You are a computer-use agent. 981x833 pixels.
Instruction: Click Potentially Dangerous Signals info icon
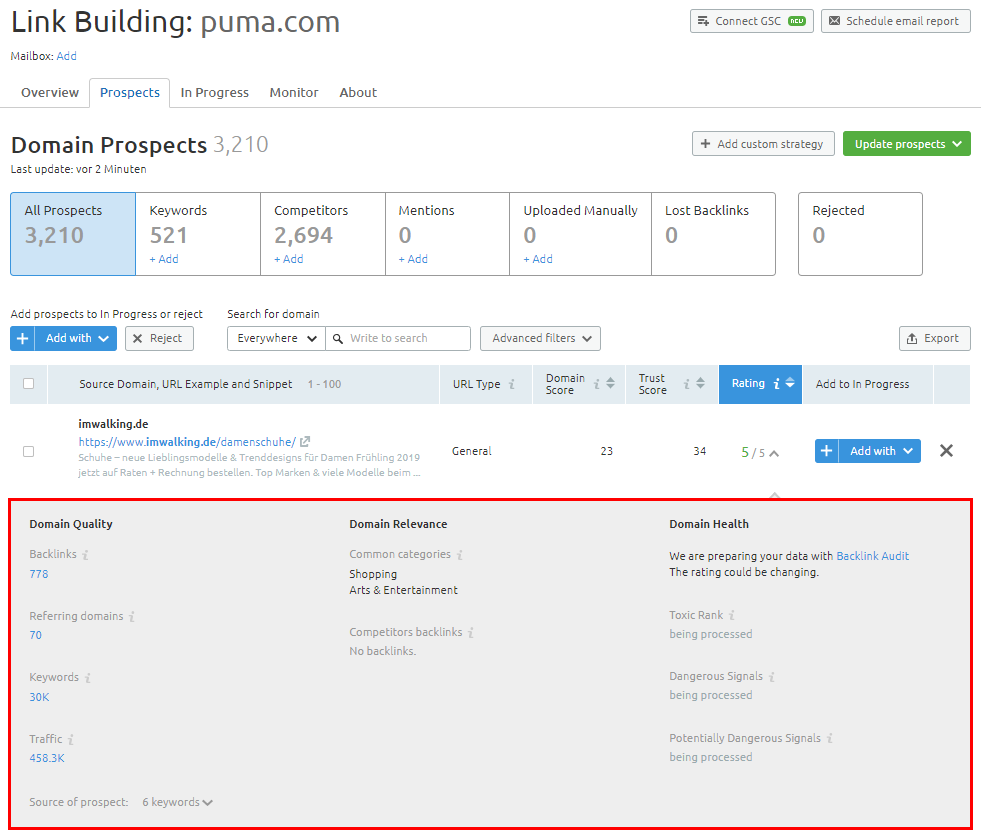829,738
